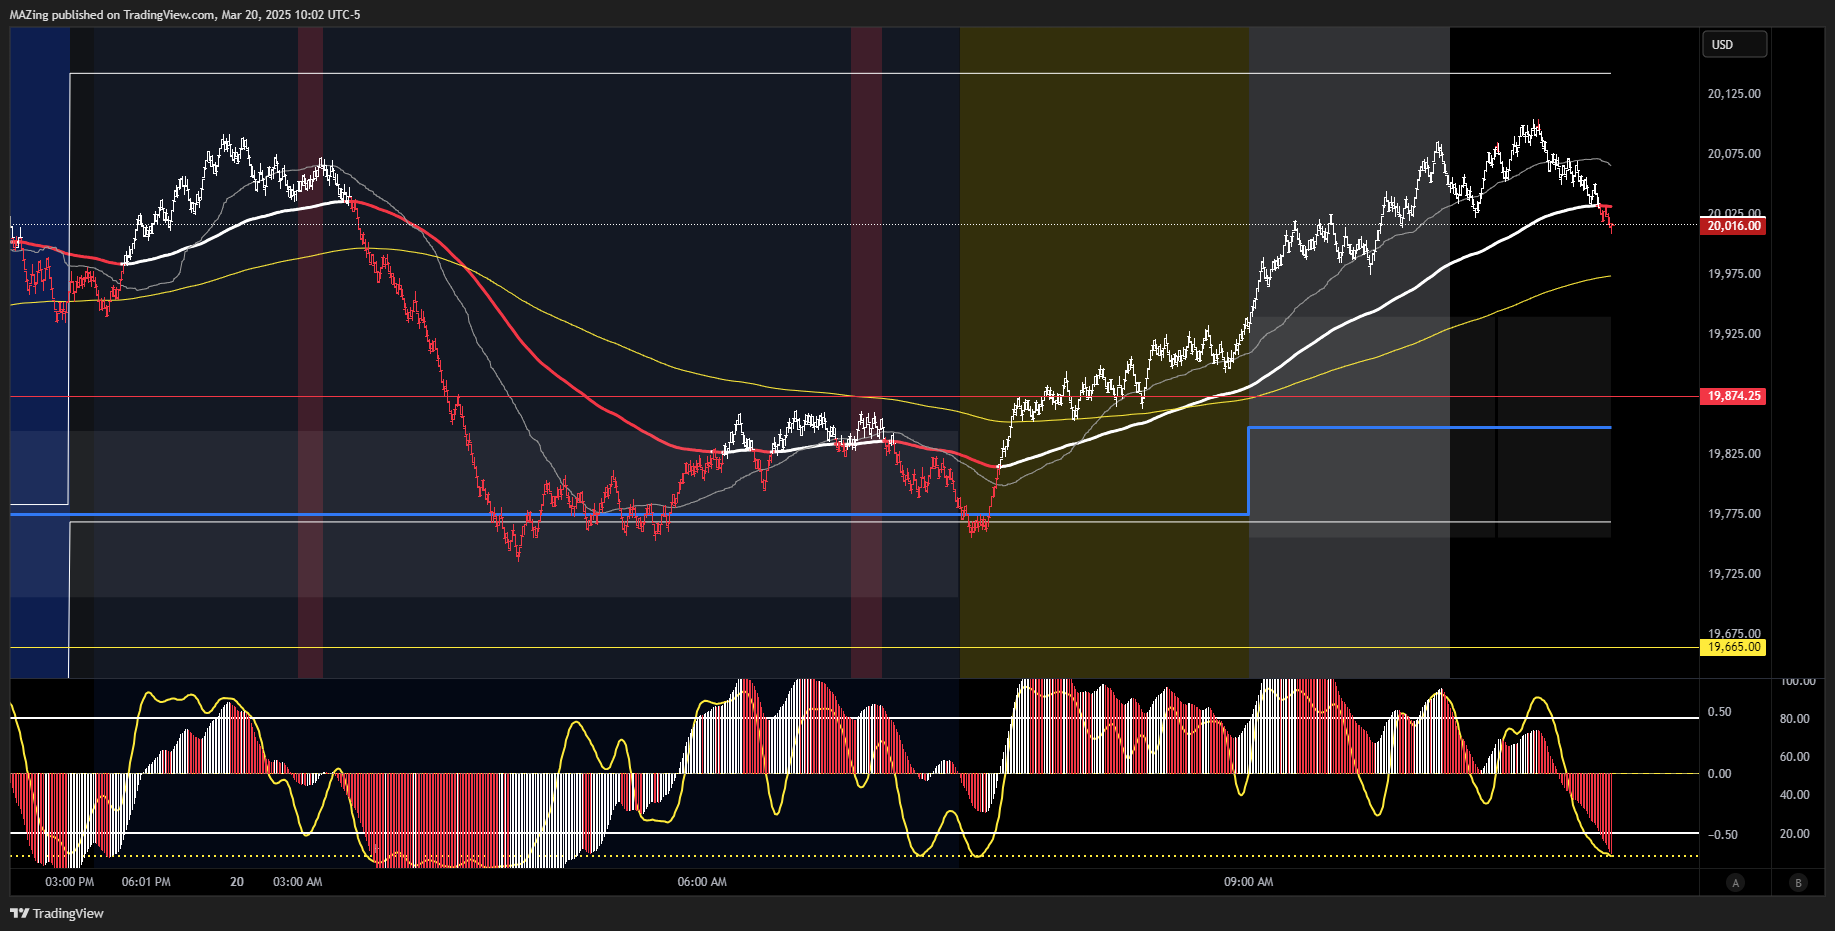This screenshot has width=1835, height=931.
Task: Select the red 20,016.00 current price label
Action: 1733,226
